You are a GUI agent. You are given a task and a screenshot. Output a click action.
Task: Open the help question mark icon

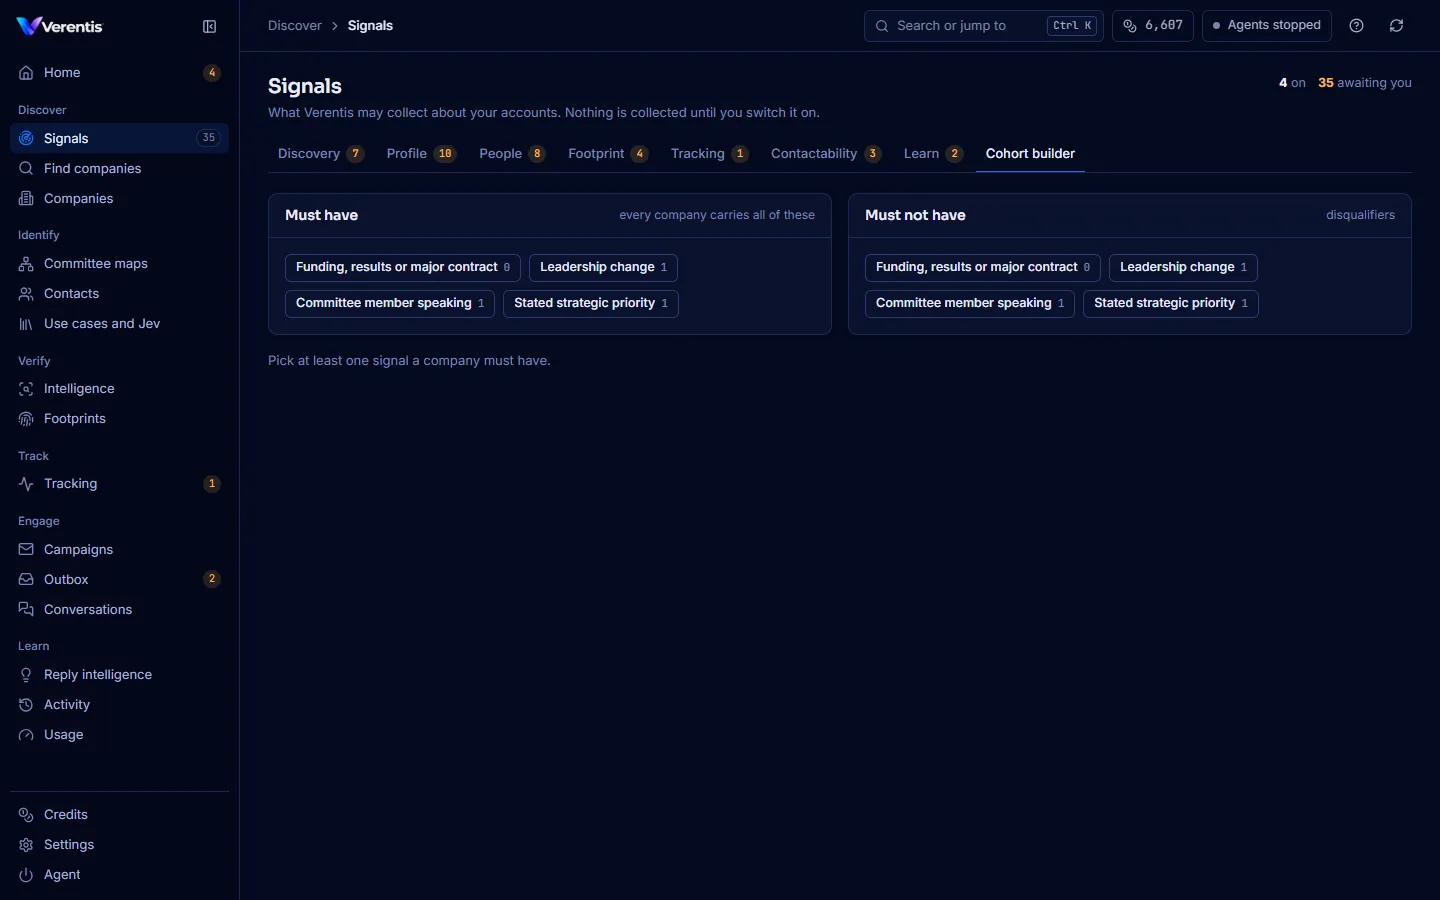(1357, 26)
